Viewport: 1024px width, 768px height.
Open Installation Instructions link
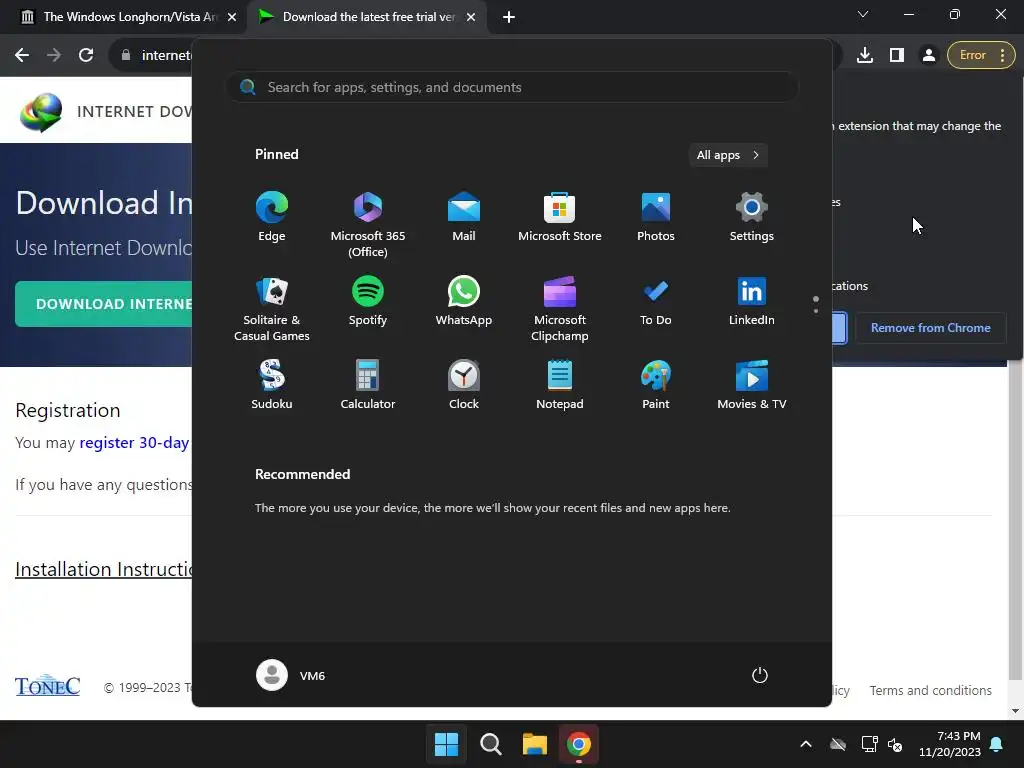pyautogui.click(x=104, y=569)
